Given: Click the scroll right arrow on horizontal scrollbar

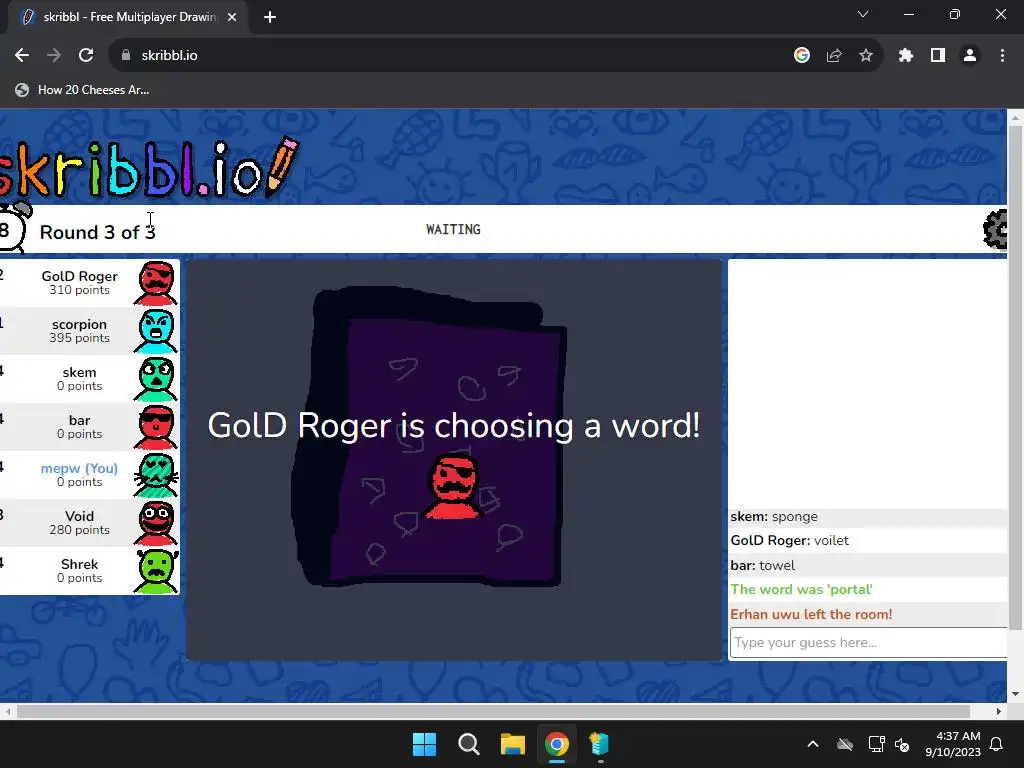Looking at the screenshot, I should pyautogui.click(x=999, y=711).
